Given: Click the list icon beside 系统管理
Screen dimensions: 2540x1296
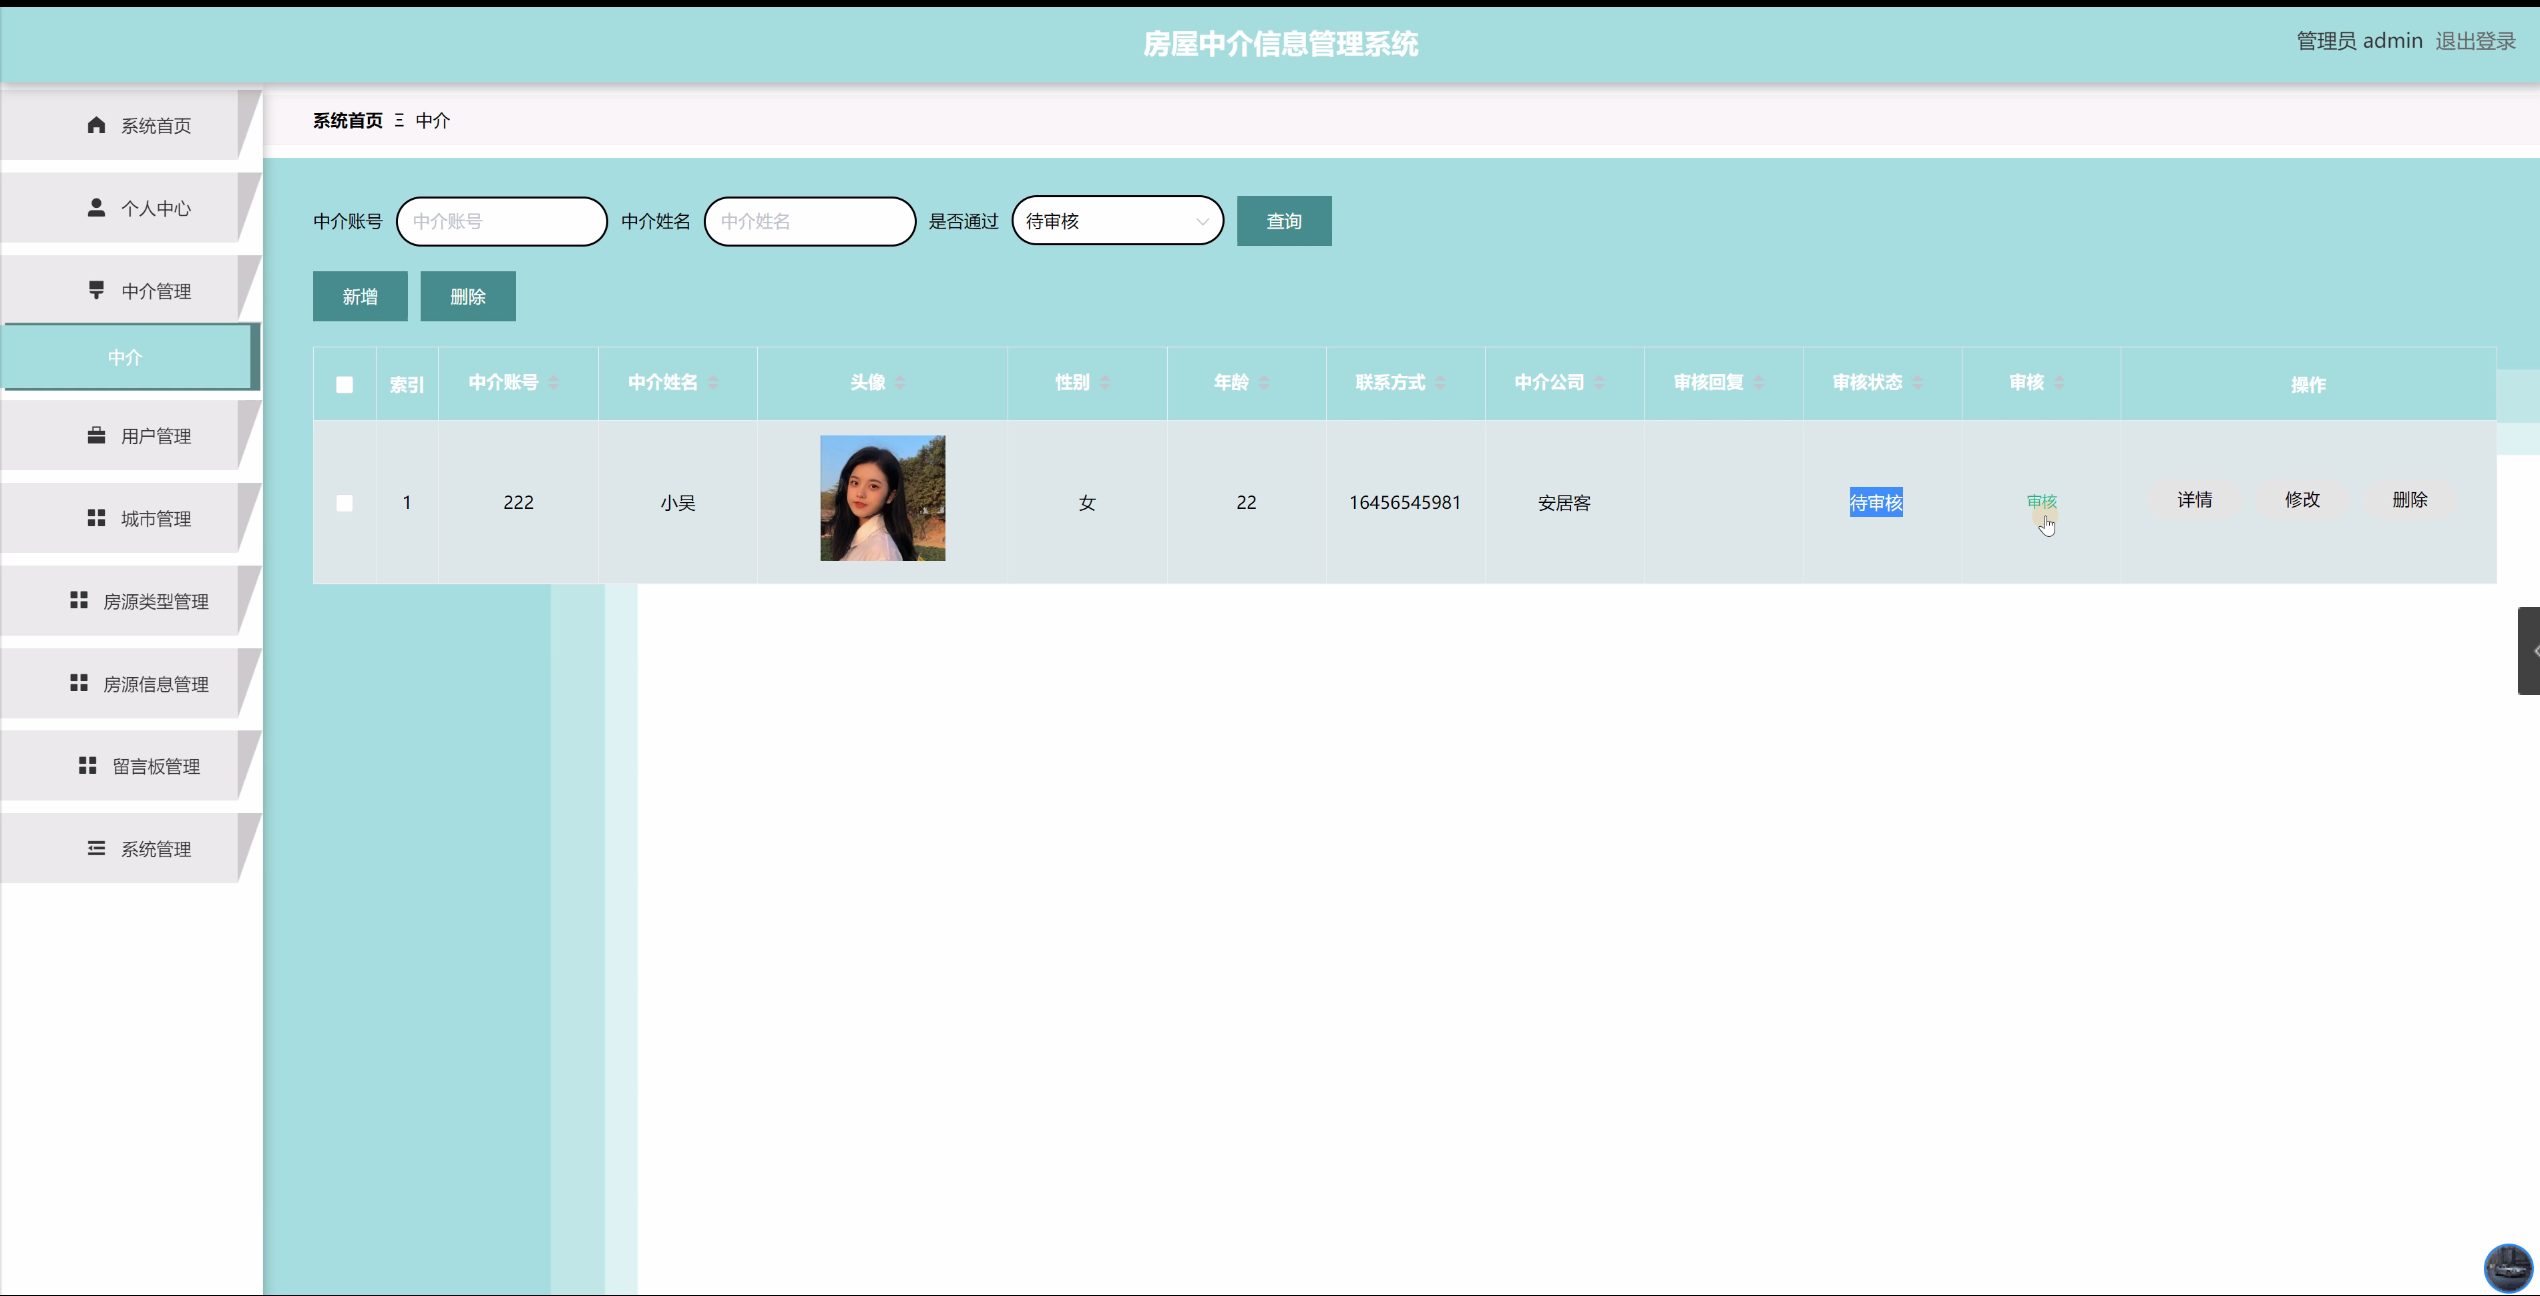Looking at the screenshot, I should 96,848.
